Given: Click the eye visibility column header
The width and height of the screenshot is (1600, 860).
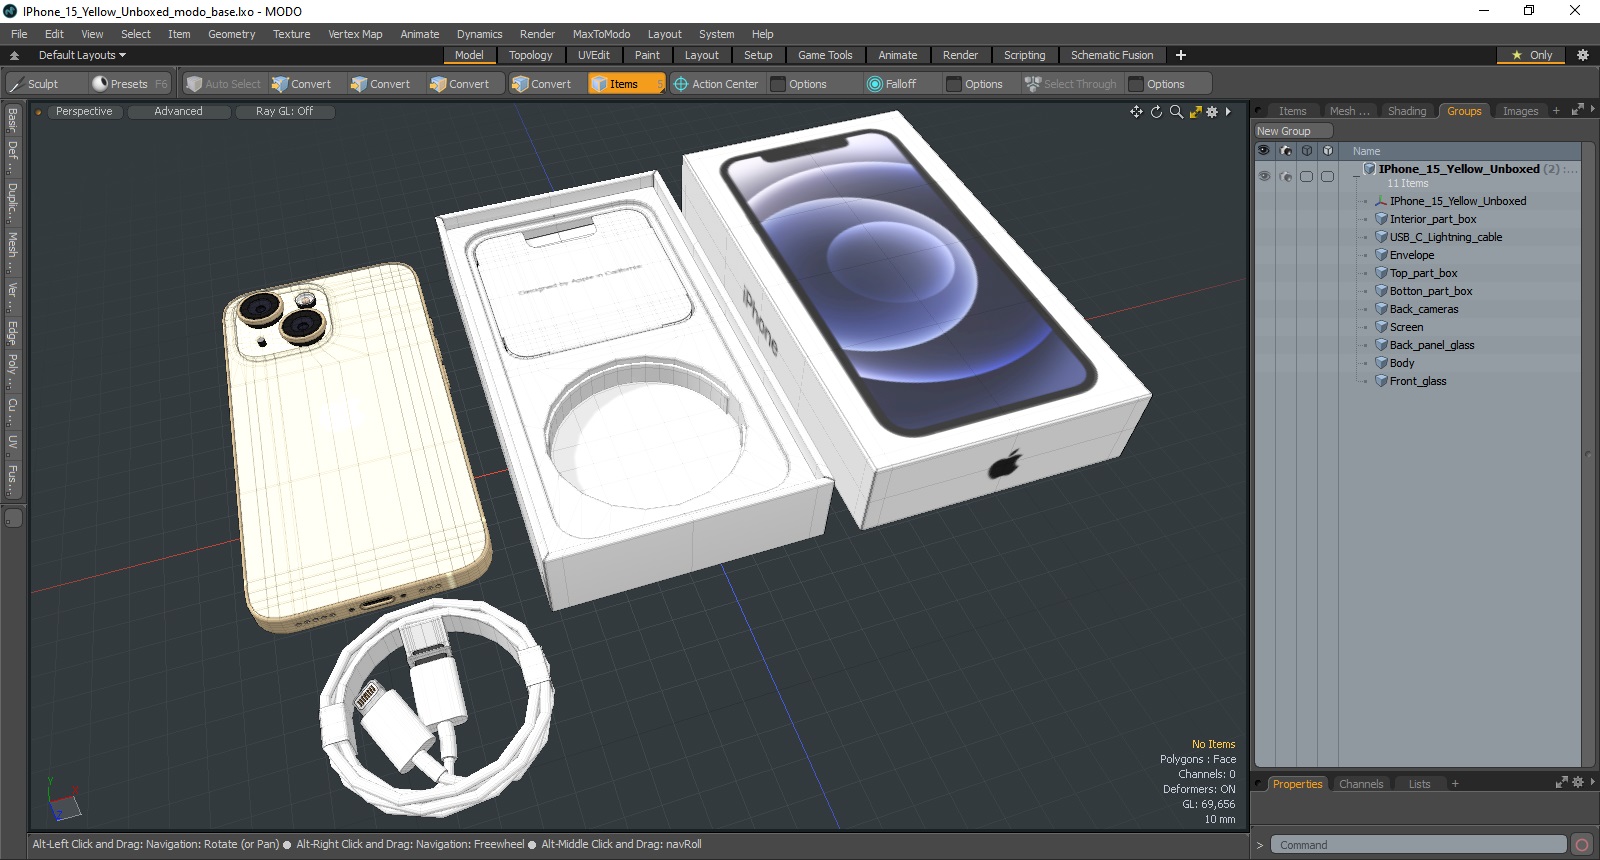Looking at the screenshot, I should click(x=1264, y=151).
